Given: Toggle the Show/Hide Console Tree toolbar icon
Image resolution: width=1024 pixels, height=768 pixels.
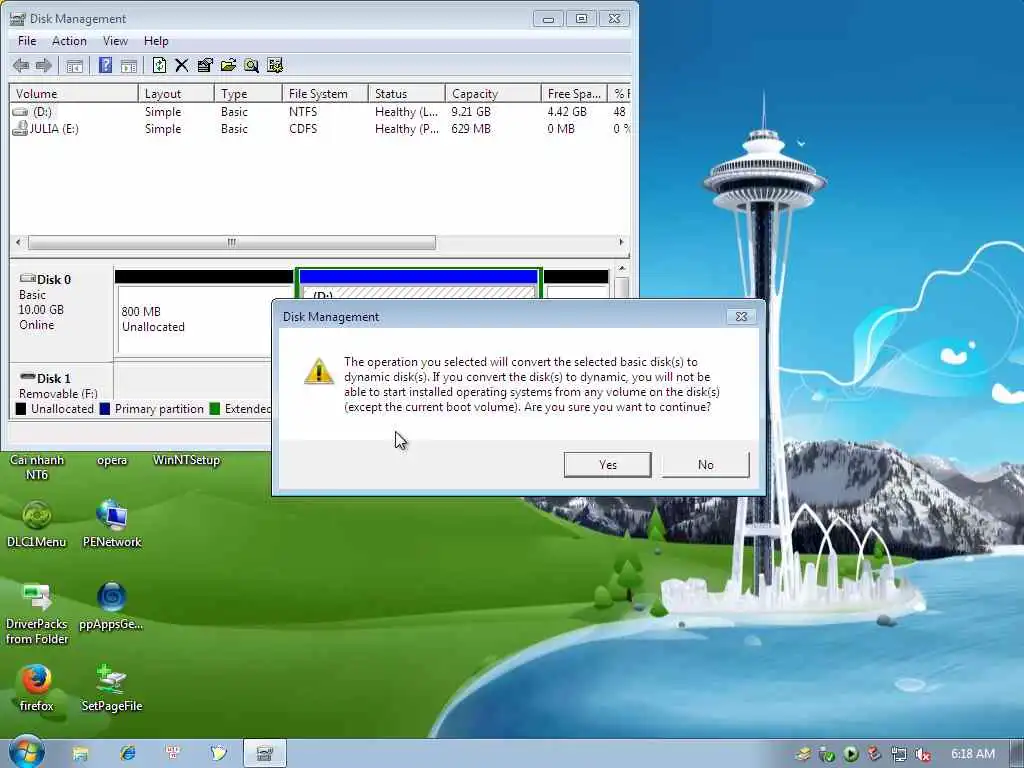Looking at the screenshot, I should click(74, 65).
